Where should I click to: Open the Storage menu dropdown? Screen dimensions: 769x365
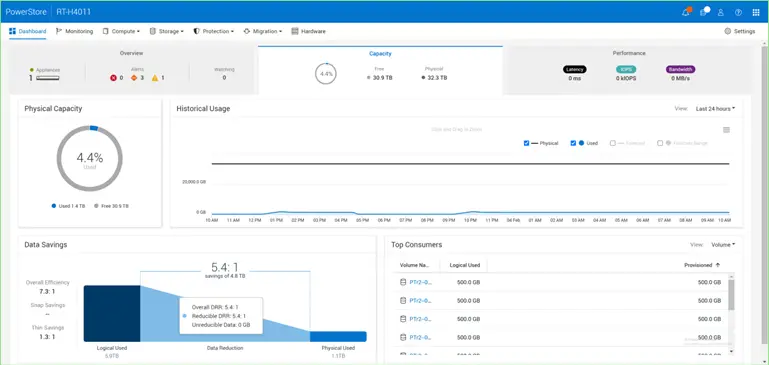(x=167, y=31)
